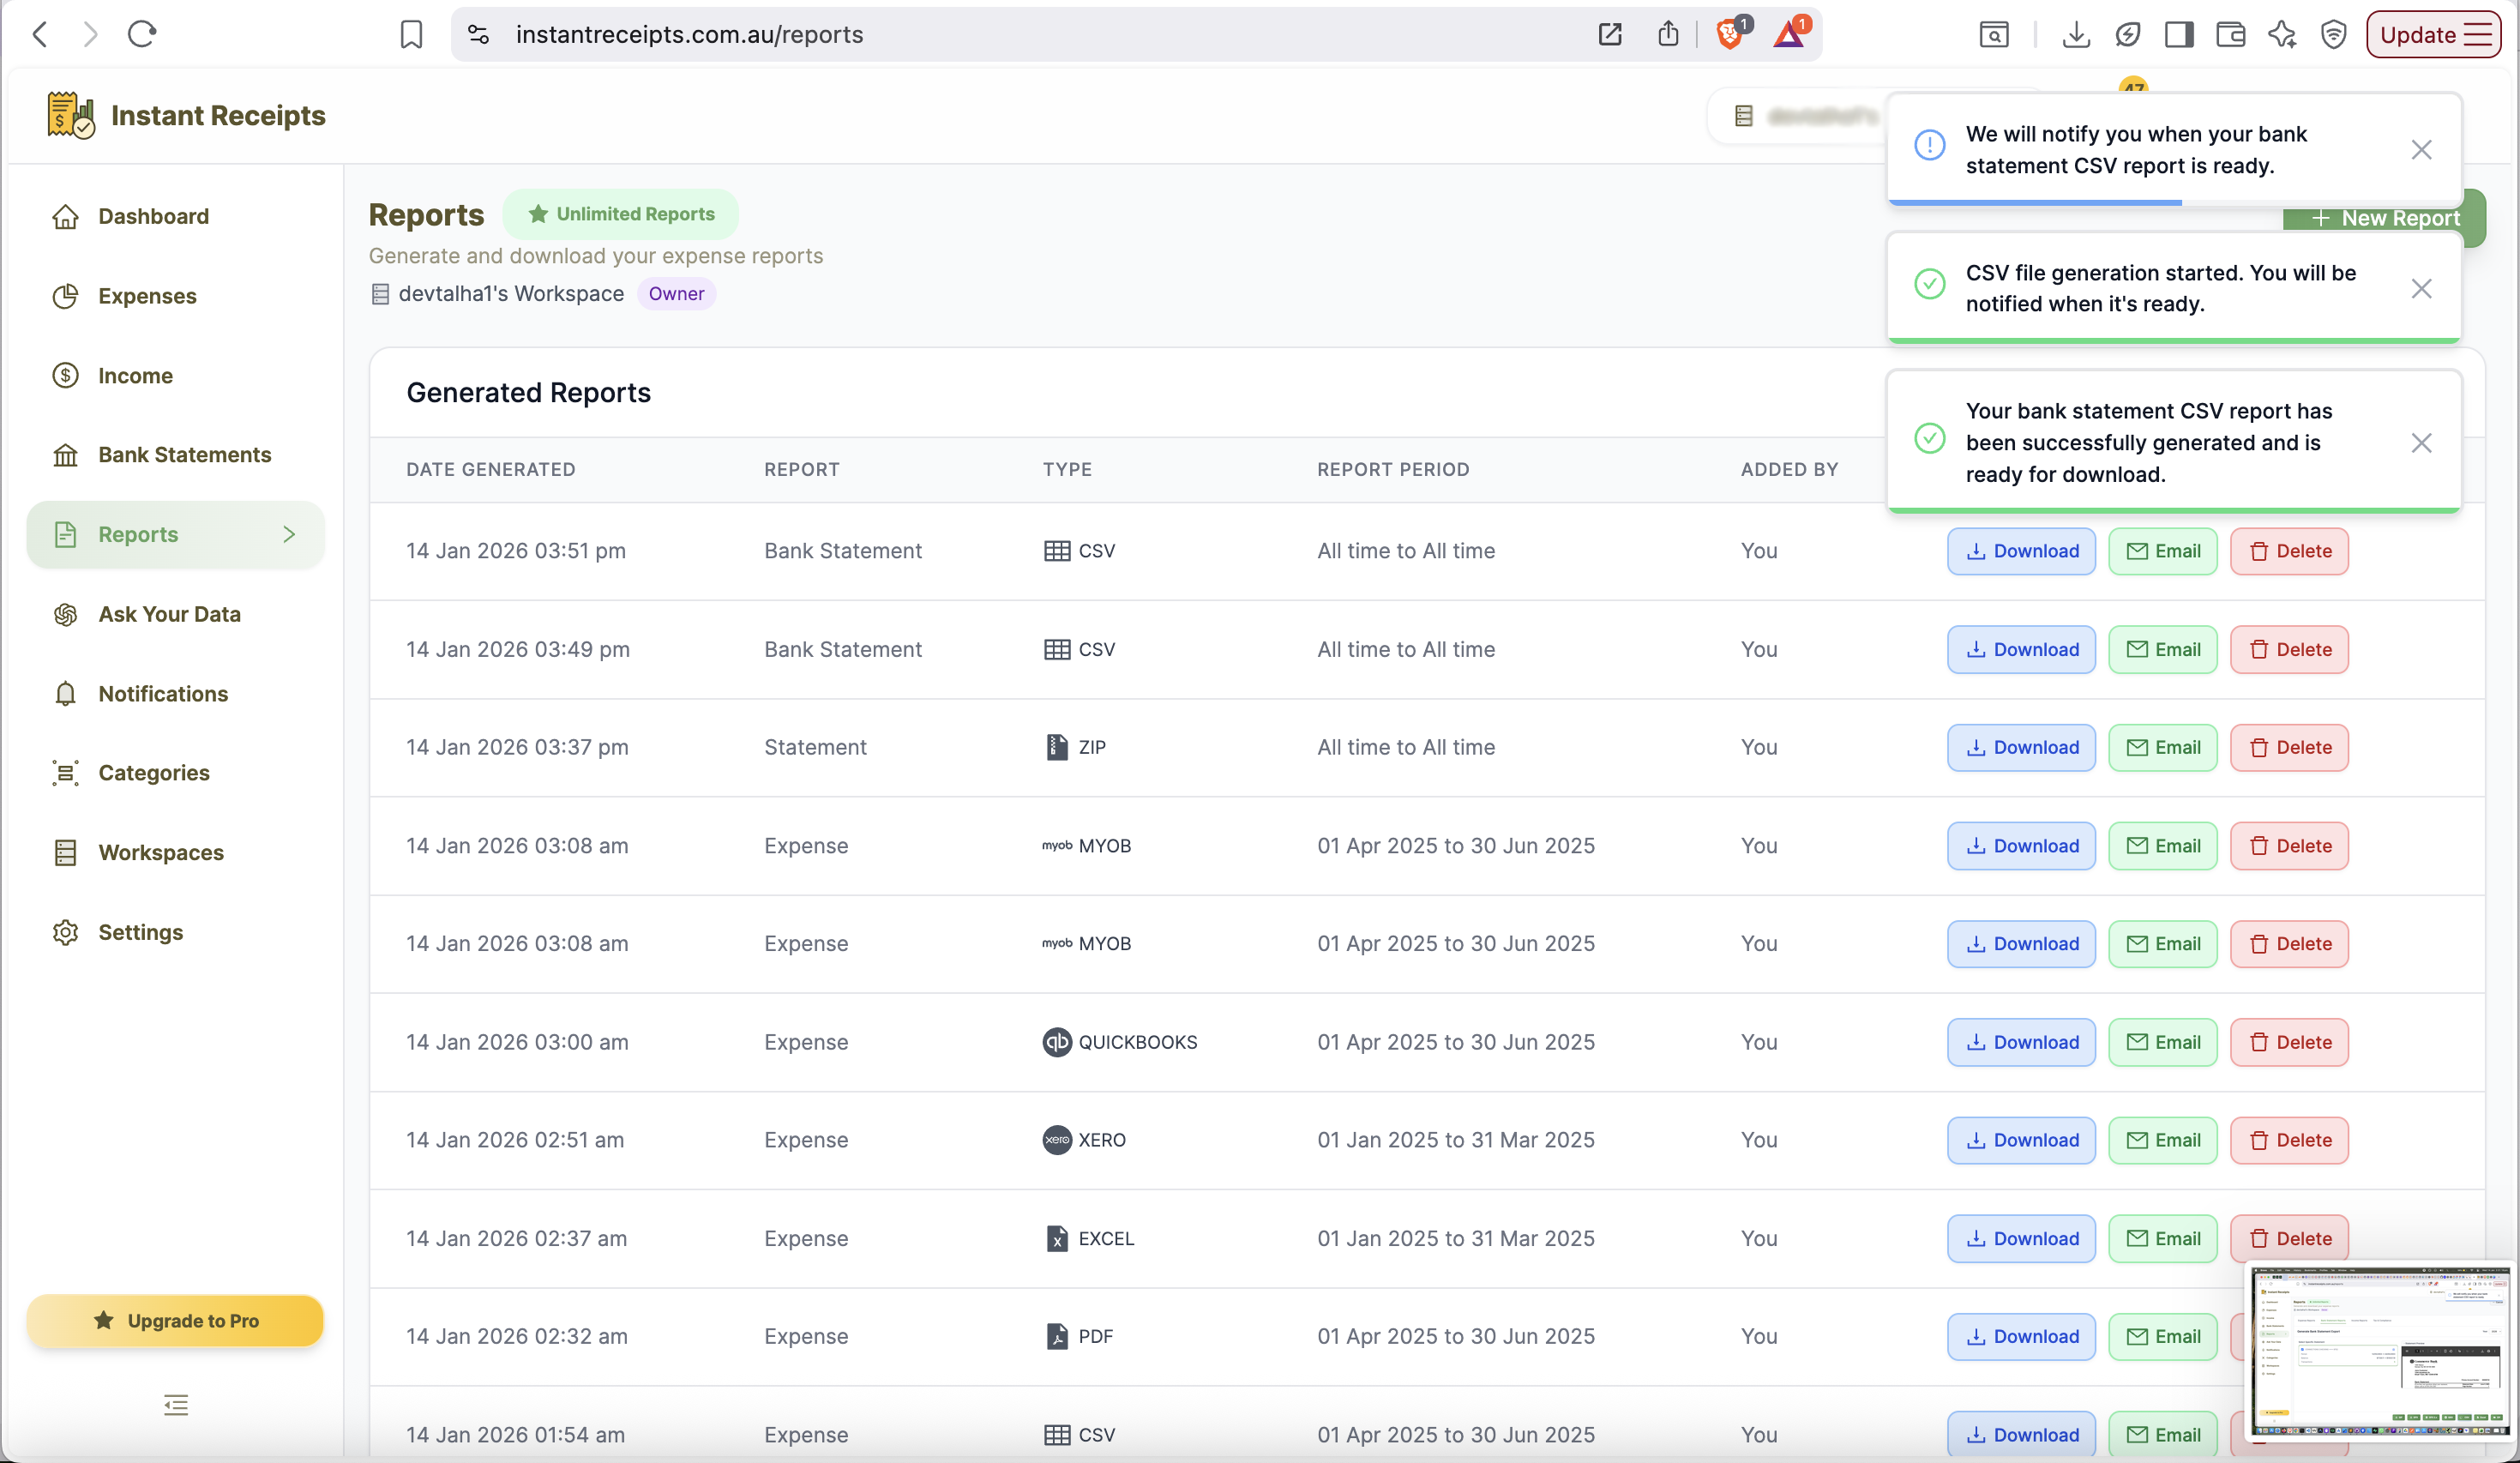Image resolution: width=2520 pixels, height=1463 pixels.
Task: Click the browser Update button
Action: coord(2434,34)
